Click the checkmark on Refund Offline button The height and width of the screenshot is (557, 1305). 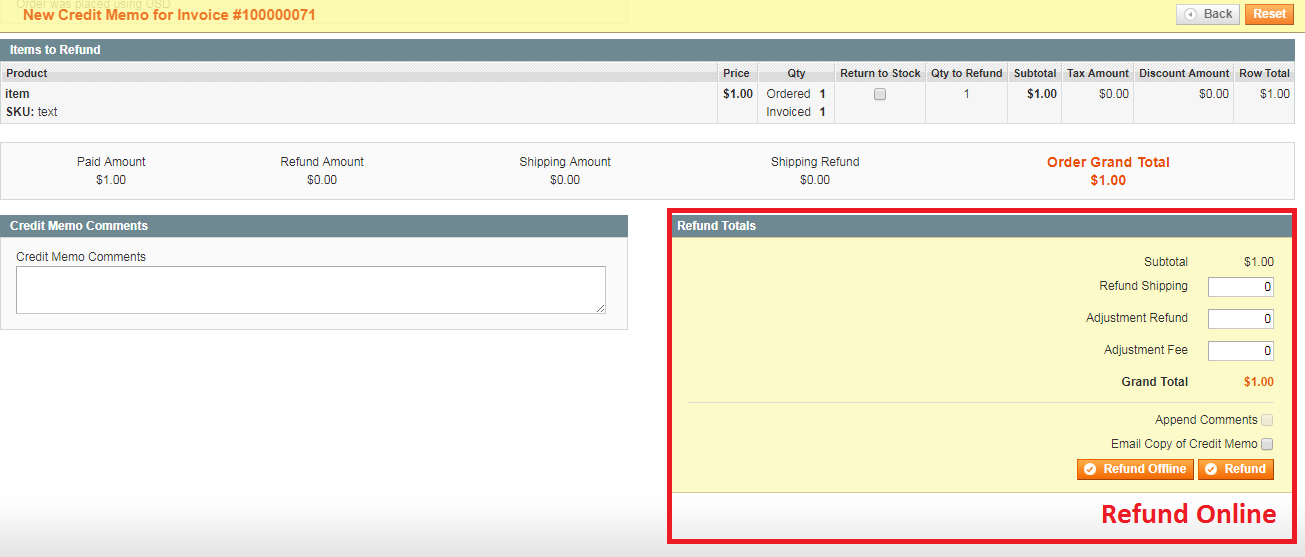pyautogui.click(x=1090, y=470)
